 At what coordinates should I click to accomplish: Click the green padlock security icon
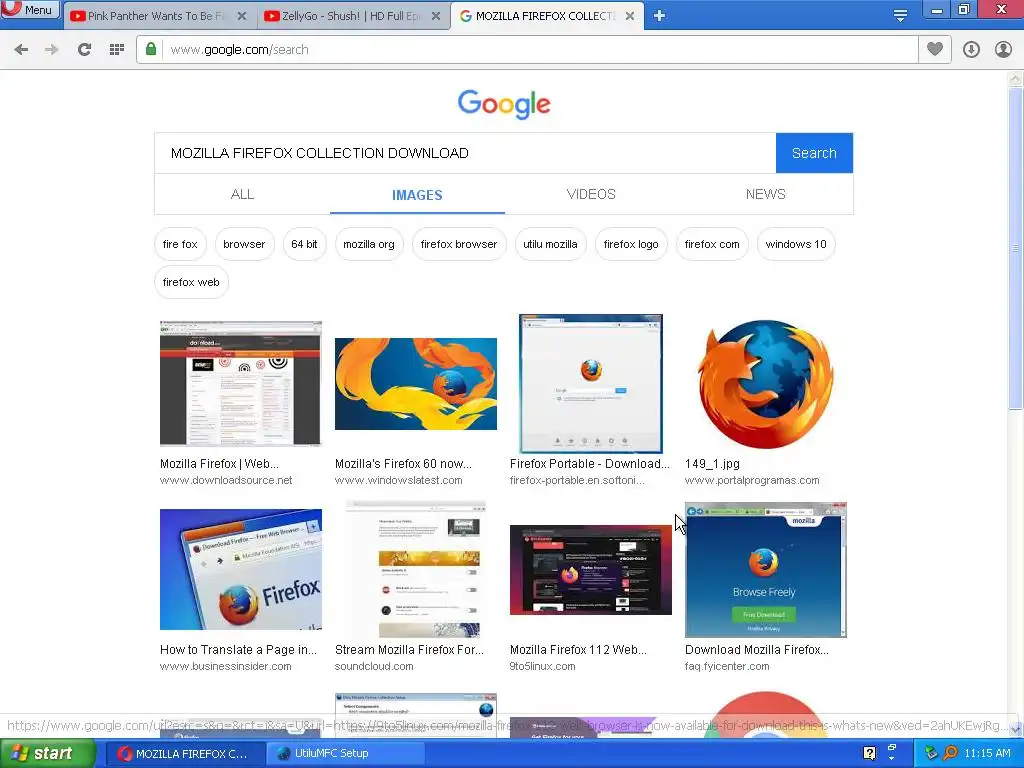(x=151, y=50)
